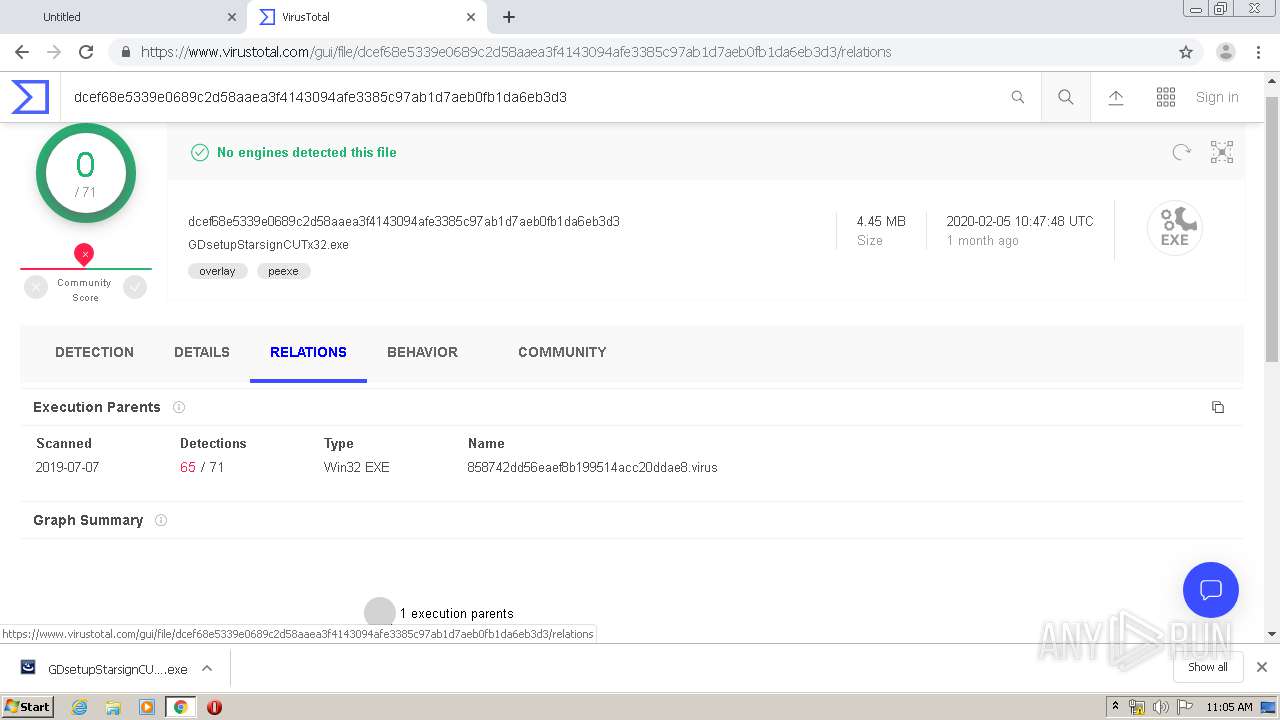The width and height of the screenshot is (1280, 720).
Task: Click the site padlock icon
Action: click(x=125, y=52)
